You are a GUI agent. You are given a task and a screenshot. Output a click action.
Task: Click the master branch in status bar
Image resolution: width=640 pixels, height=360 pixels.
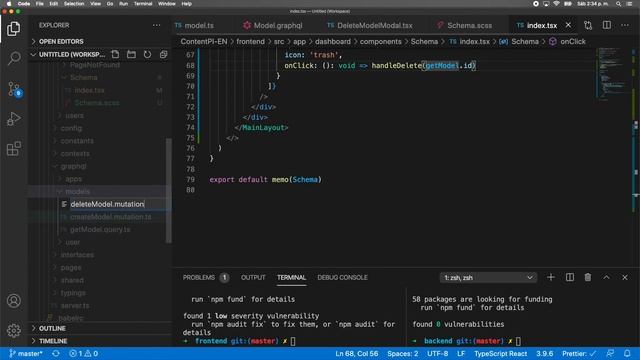[x=26, y=353]
